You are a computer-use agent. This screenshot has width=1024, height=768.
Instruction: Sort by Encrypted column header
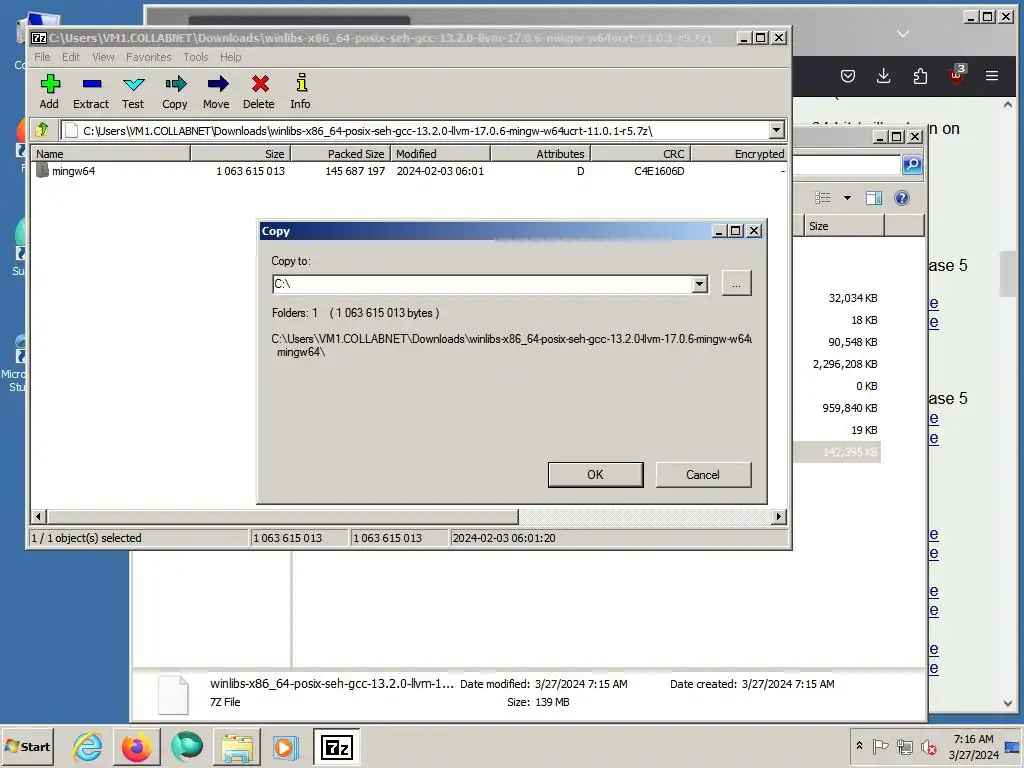[x=739, y=153]
